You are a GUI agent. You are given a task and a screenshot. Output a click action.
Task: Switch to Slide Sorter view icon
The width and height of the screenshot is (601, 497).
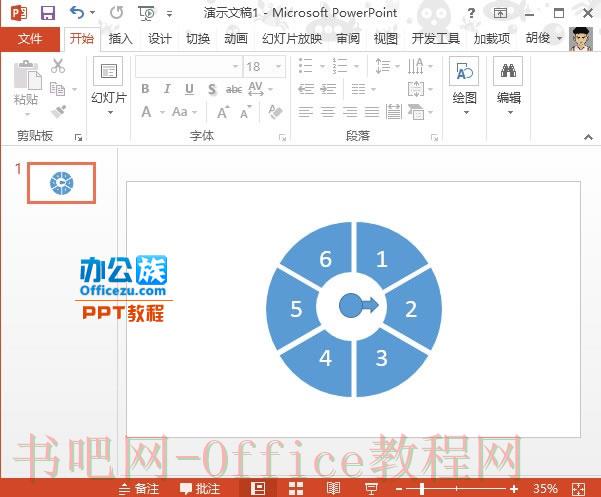pyautogui.click(x=296, y=489)
